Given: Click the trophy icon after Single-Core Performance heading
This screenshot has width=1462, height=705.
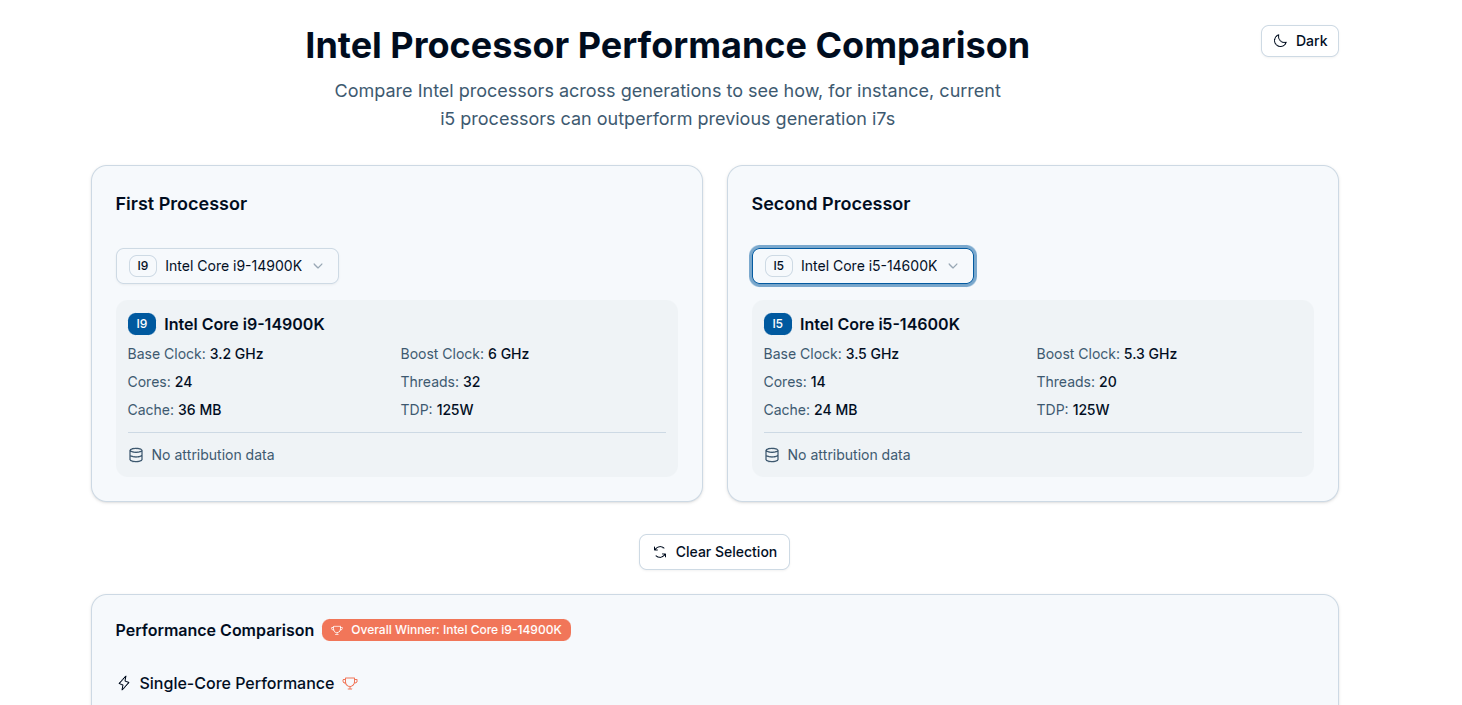Looking at the screenshot, I should 349,683.
